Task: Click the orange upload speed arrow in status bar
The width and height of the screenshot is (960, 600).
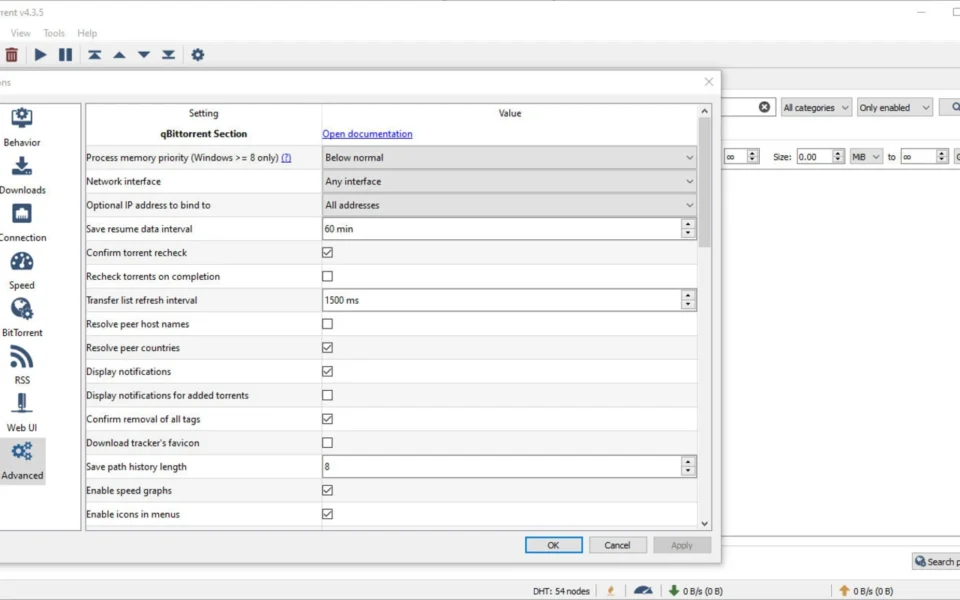Action: click(844, 591)
